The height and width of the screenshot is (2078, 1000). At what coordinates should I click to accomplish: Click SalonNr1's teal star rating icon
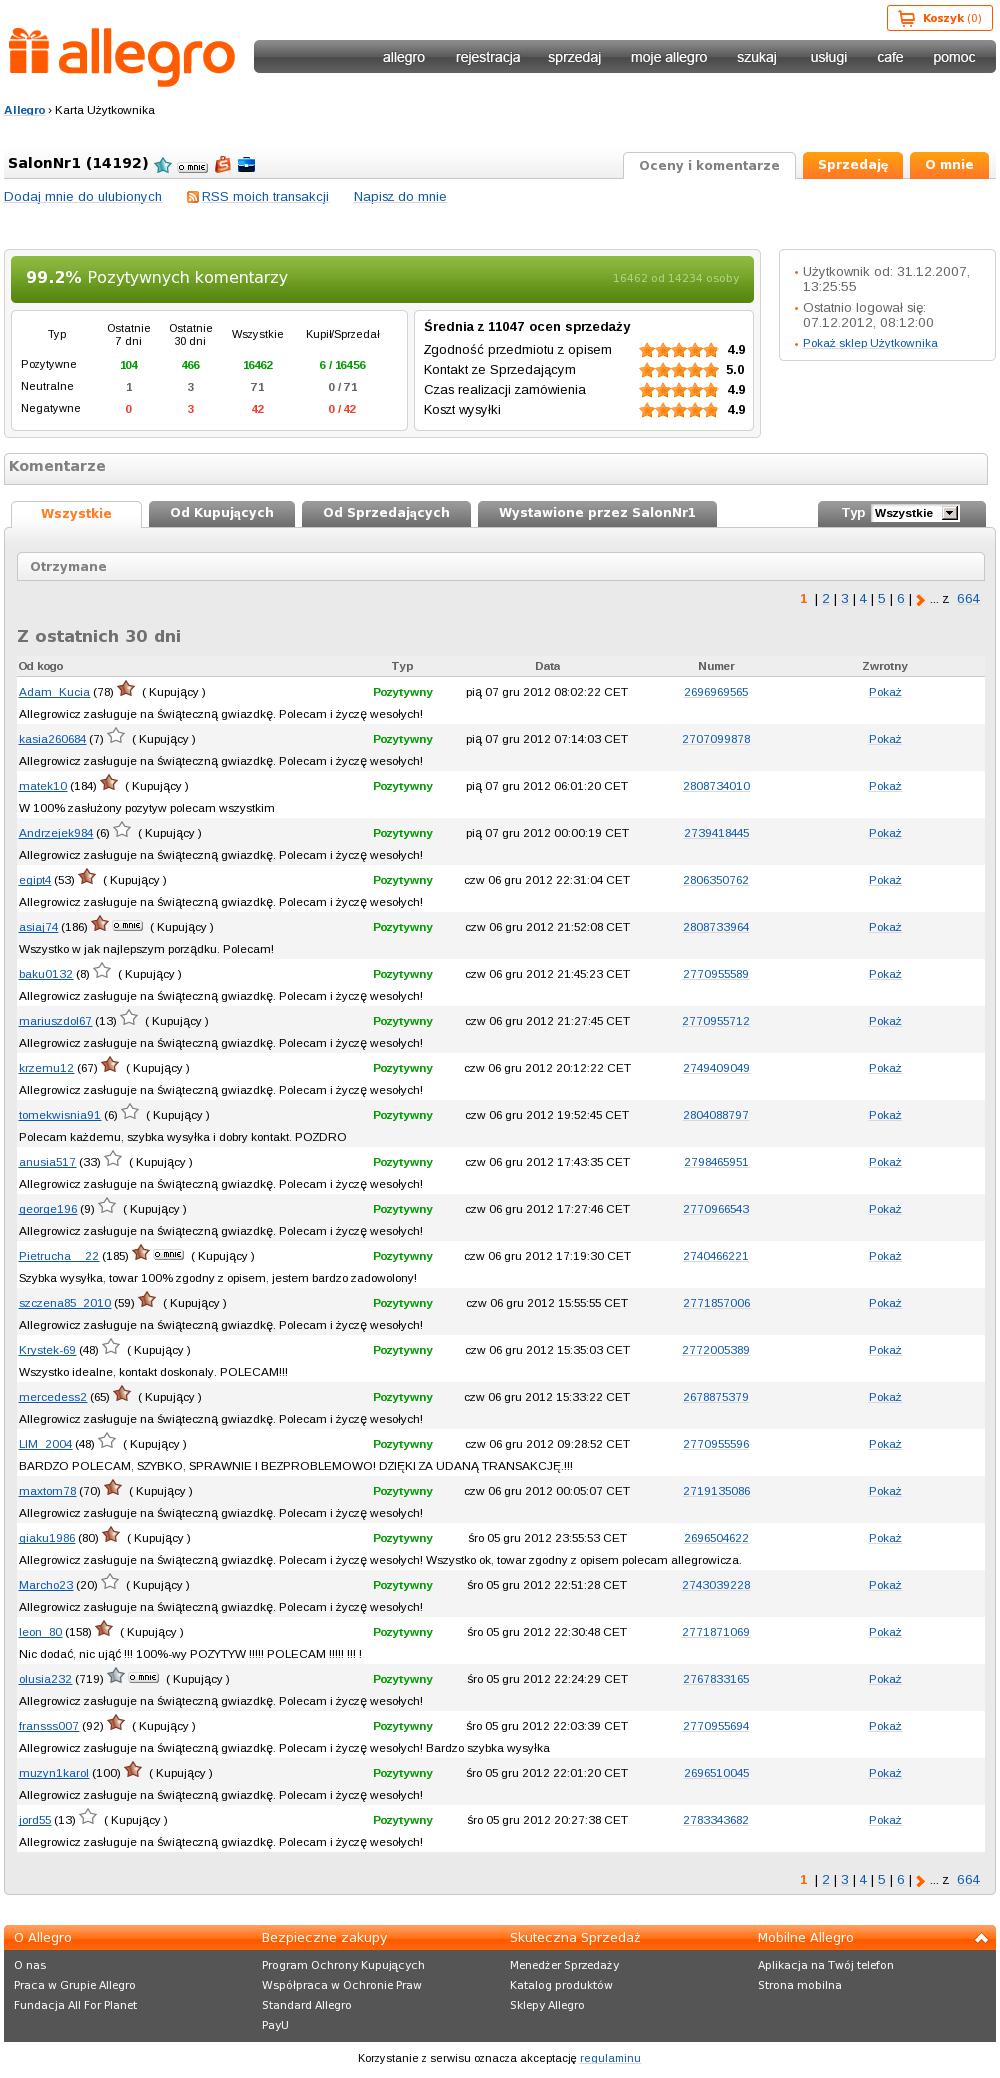[x=163, y=166]
